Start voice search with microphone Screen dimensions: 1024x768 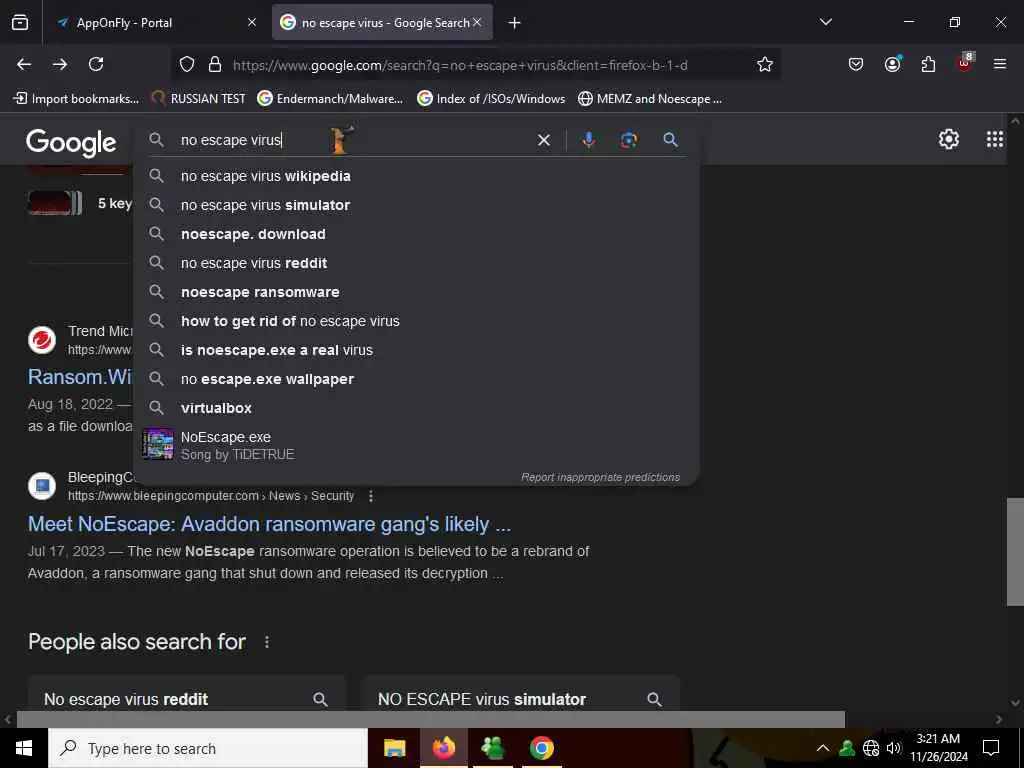point(588,140)
